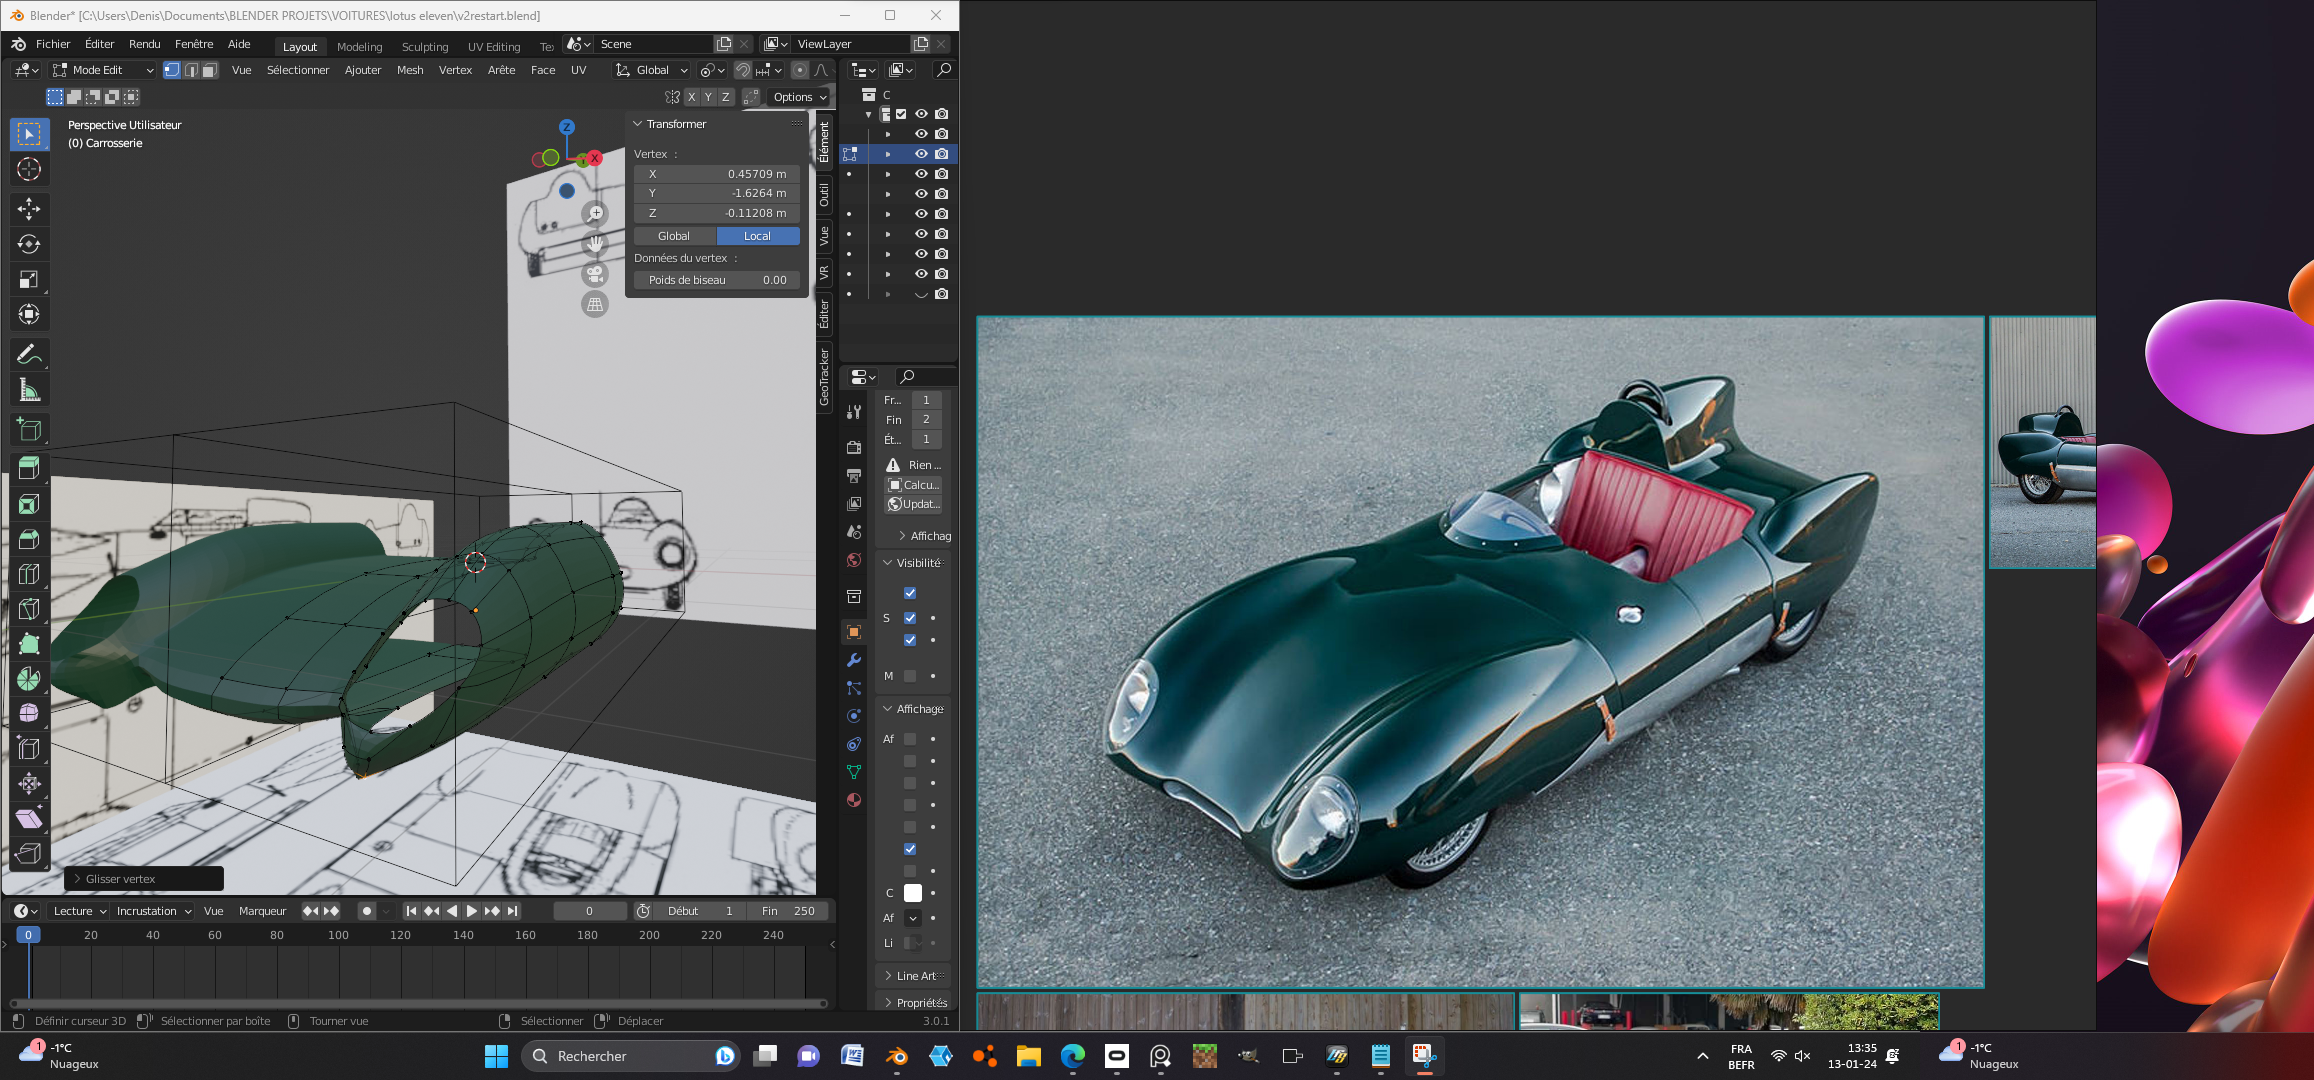The height and width of the screenshot is (1080, 2314).
Task: Open the Mesh menu
Action: click(x=410, y=70)
